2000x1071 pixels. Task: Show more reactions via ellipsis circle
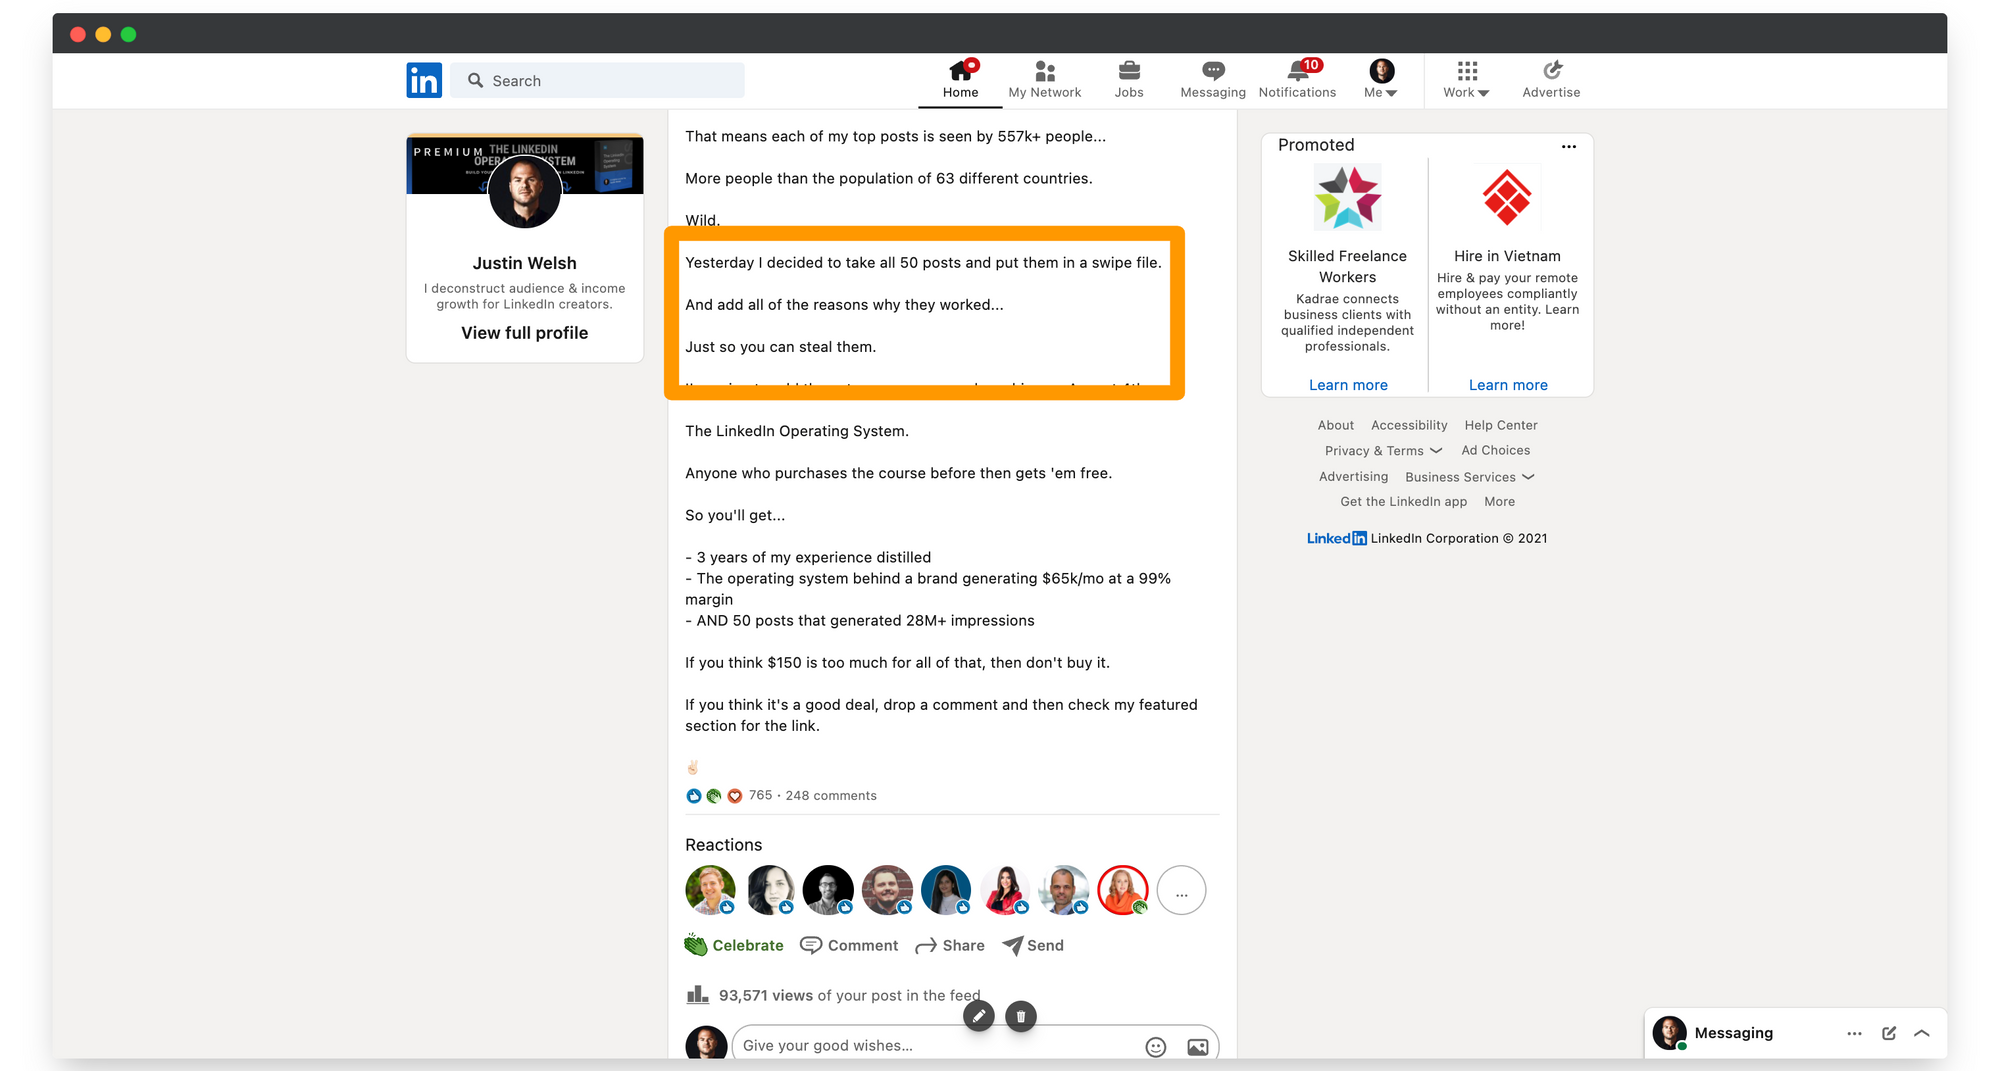coord(1181,891)
